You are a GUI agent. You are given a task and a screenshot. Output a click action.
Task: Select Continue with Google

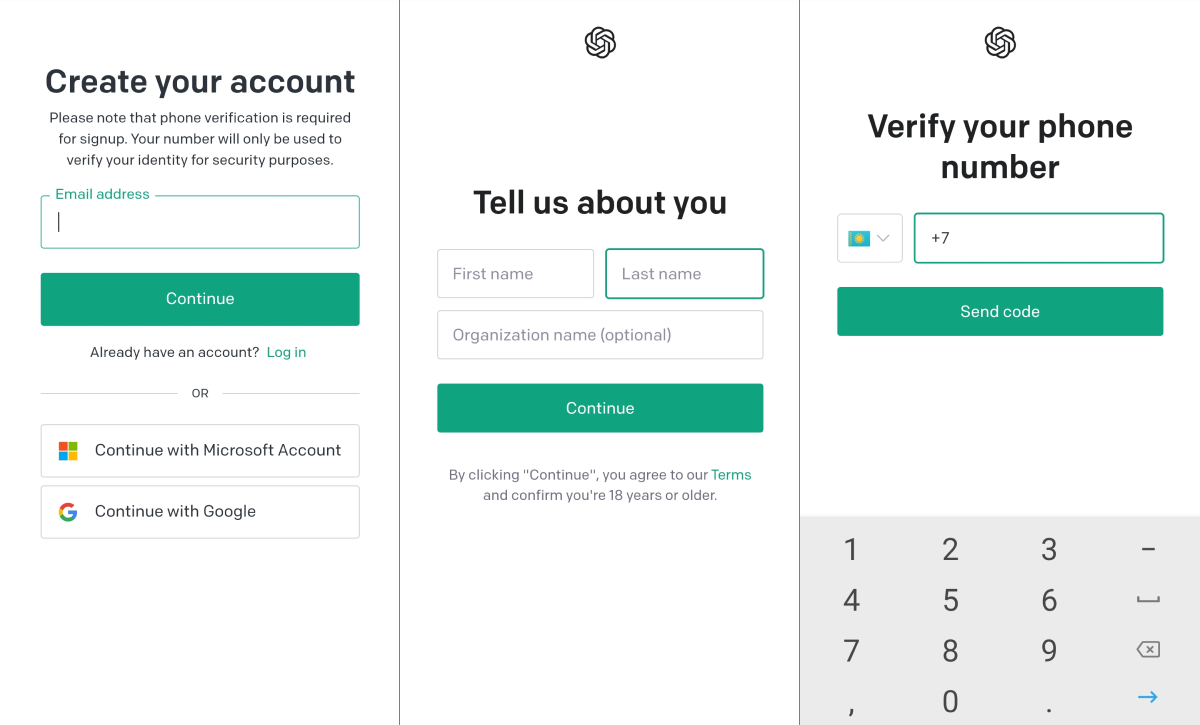click(200, 512)
